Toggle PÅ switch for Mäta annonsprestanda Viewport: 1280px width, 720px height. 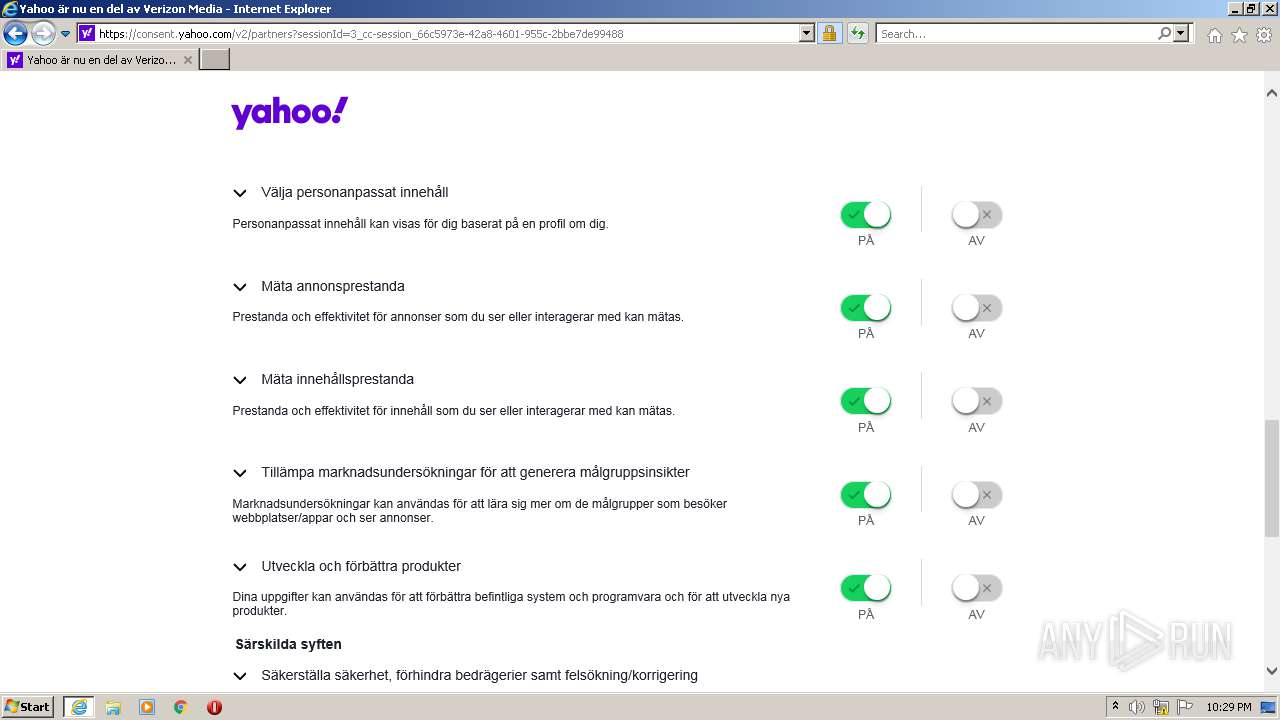(x=866, y=308)
